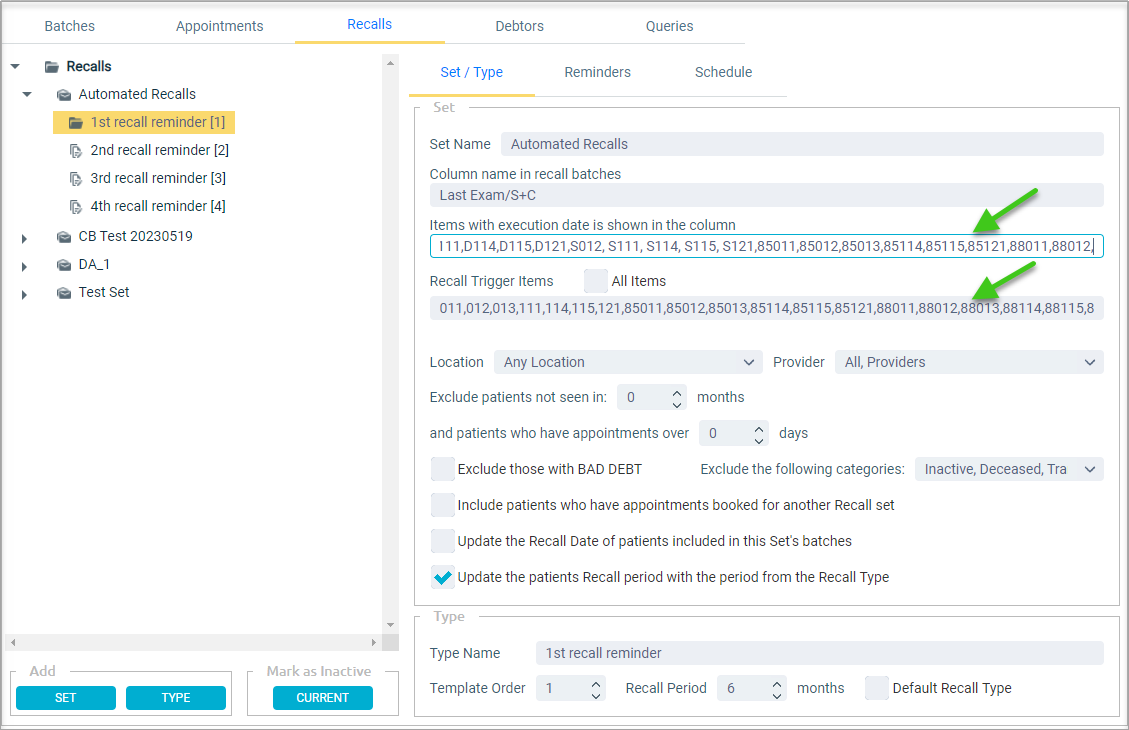Click the Recall Trigger Items field
The width and height of the screenshot is (1129, 730).
coord(766,308)
